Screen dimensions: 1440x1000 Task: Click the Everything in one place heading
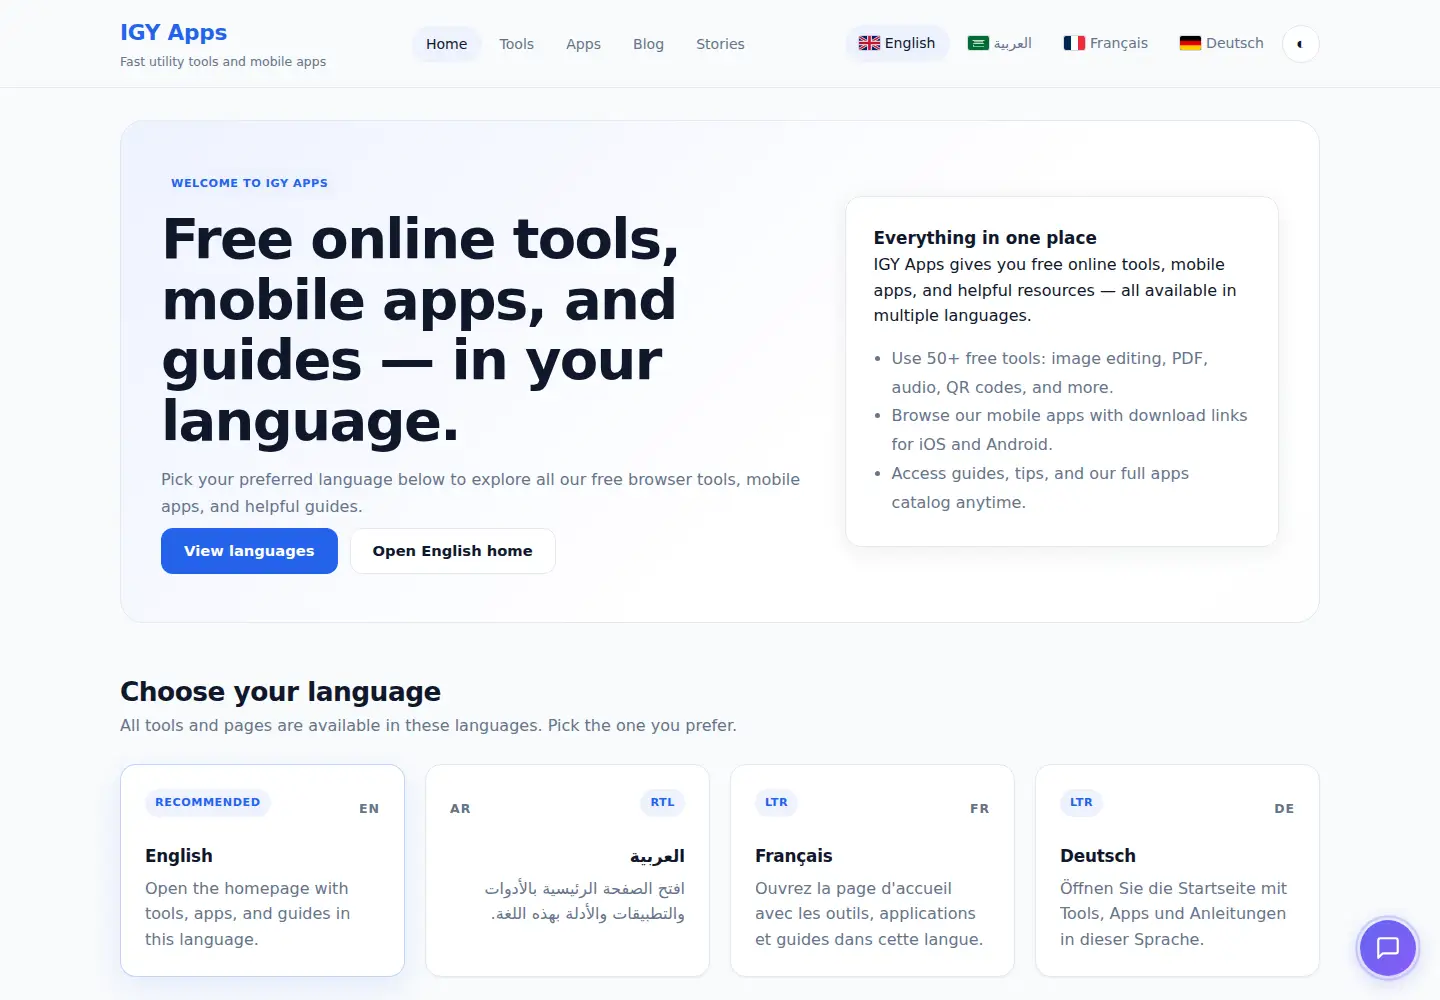985,238
